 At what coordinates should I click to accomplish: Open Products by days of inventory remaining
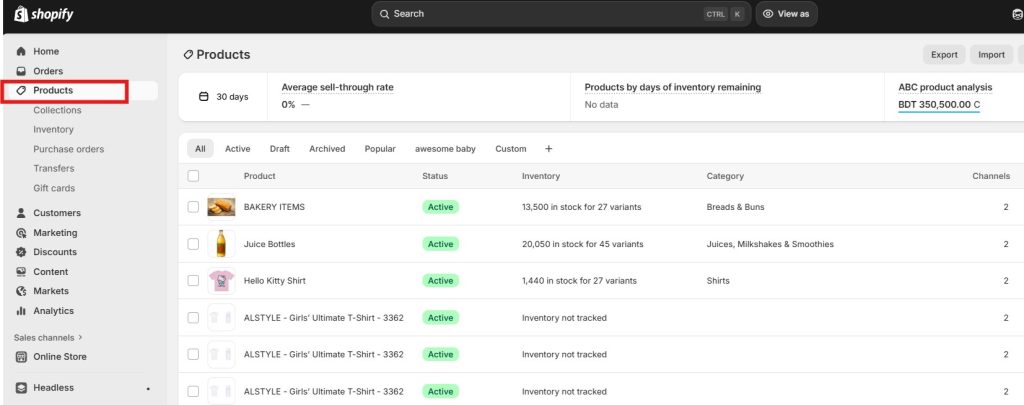pyautogui.click(x=673, y=88)
